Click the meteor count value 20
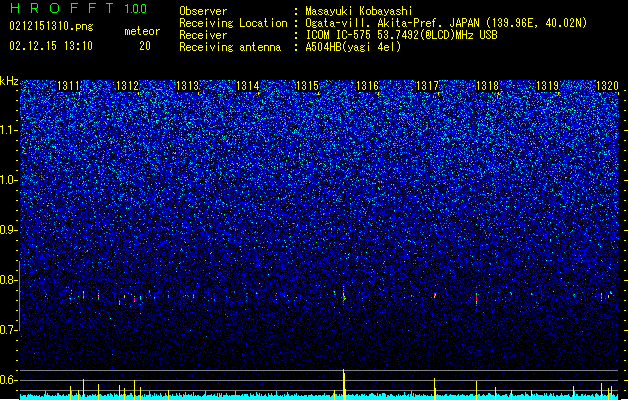Image resolution: width=629 pixels, height=400 pixels. pos(145,46)
